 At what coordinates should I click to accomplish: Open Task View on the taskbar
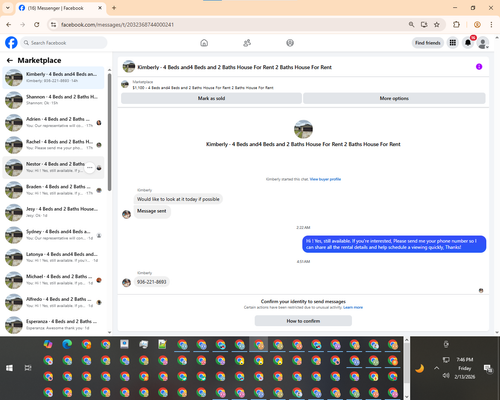point(28,368)
